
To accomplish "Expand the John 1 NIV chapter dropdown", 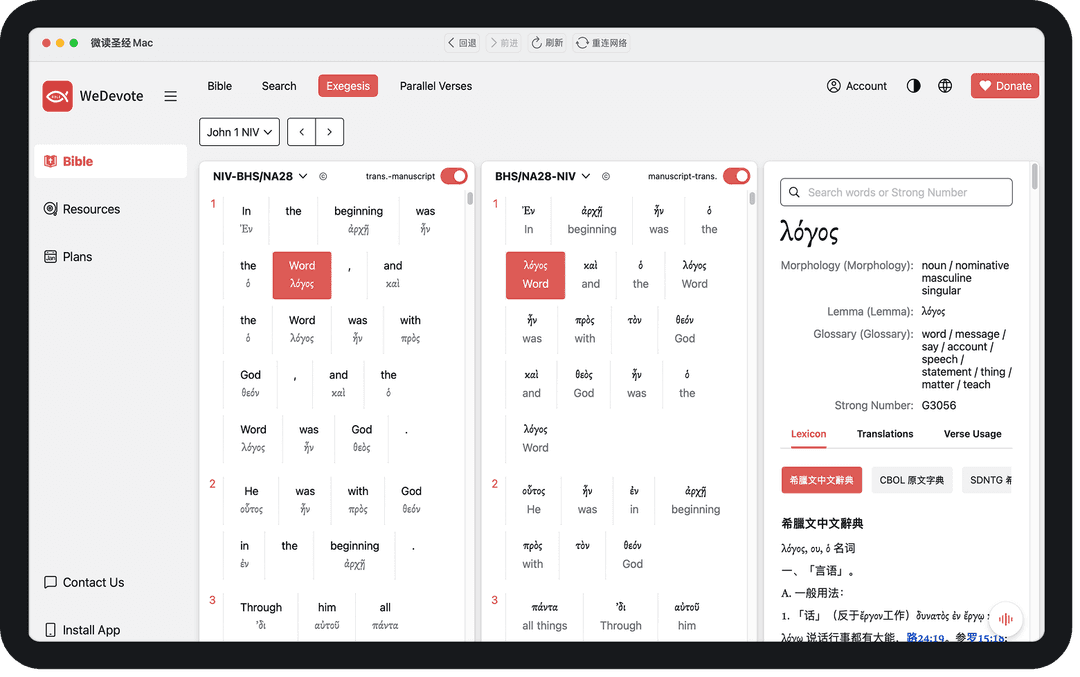I will (239, 132).
